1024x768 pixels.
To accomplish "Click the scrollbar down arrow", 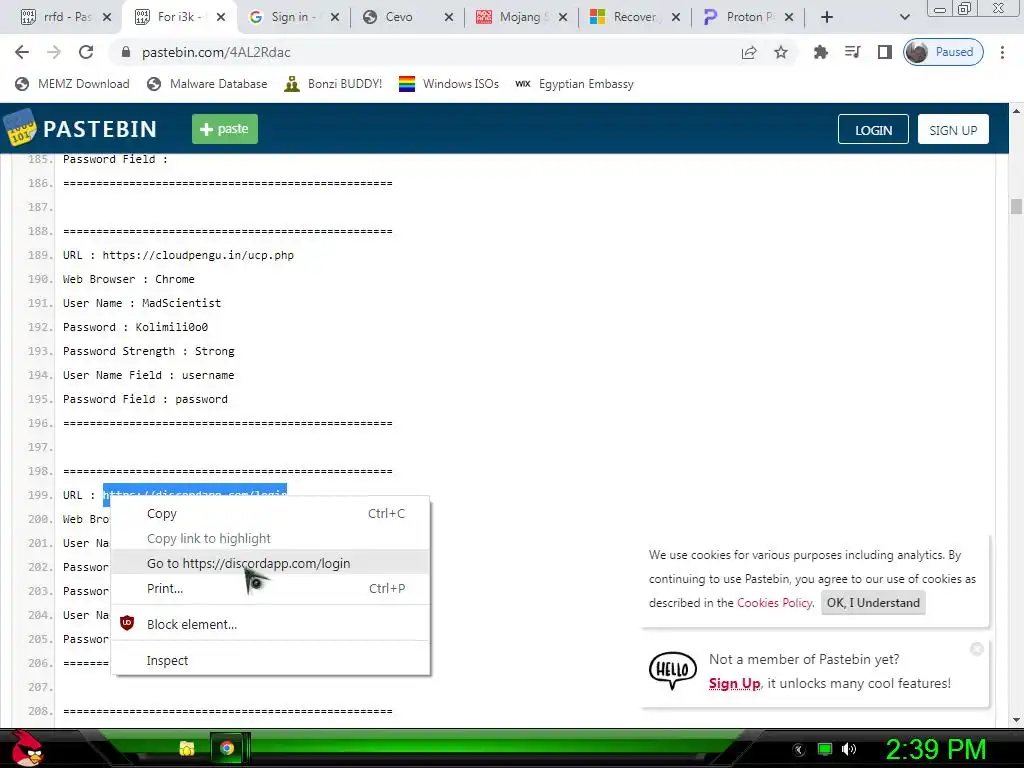I will pos(1016,720).
